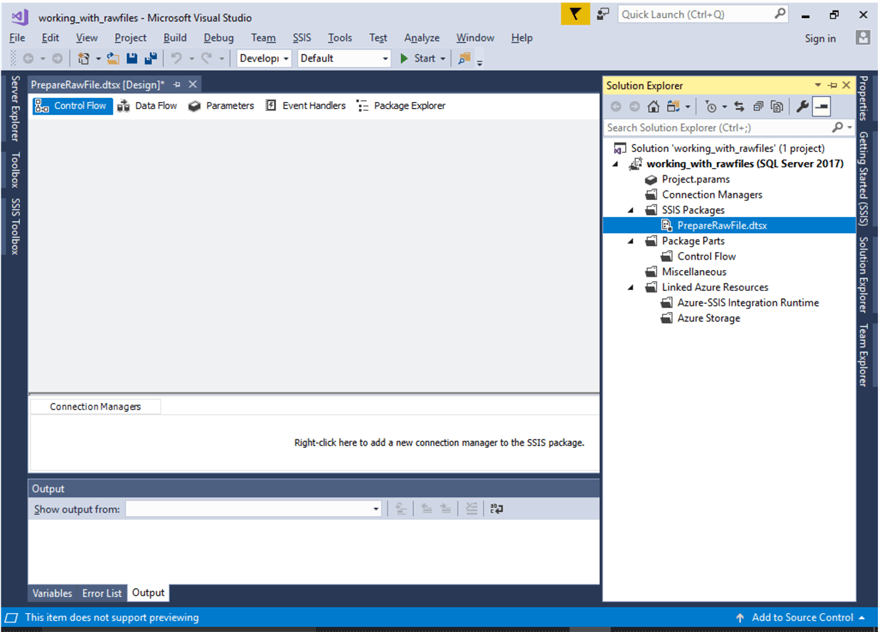Click the Undo arrow icon
This screenshot has width=880, height=632.
tap(176, 58)
